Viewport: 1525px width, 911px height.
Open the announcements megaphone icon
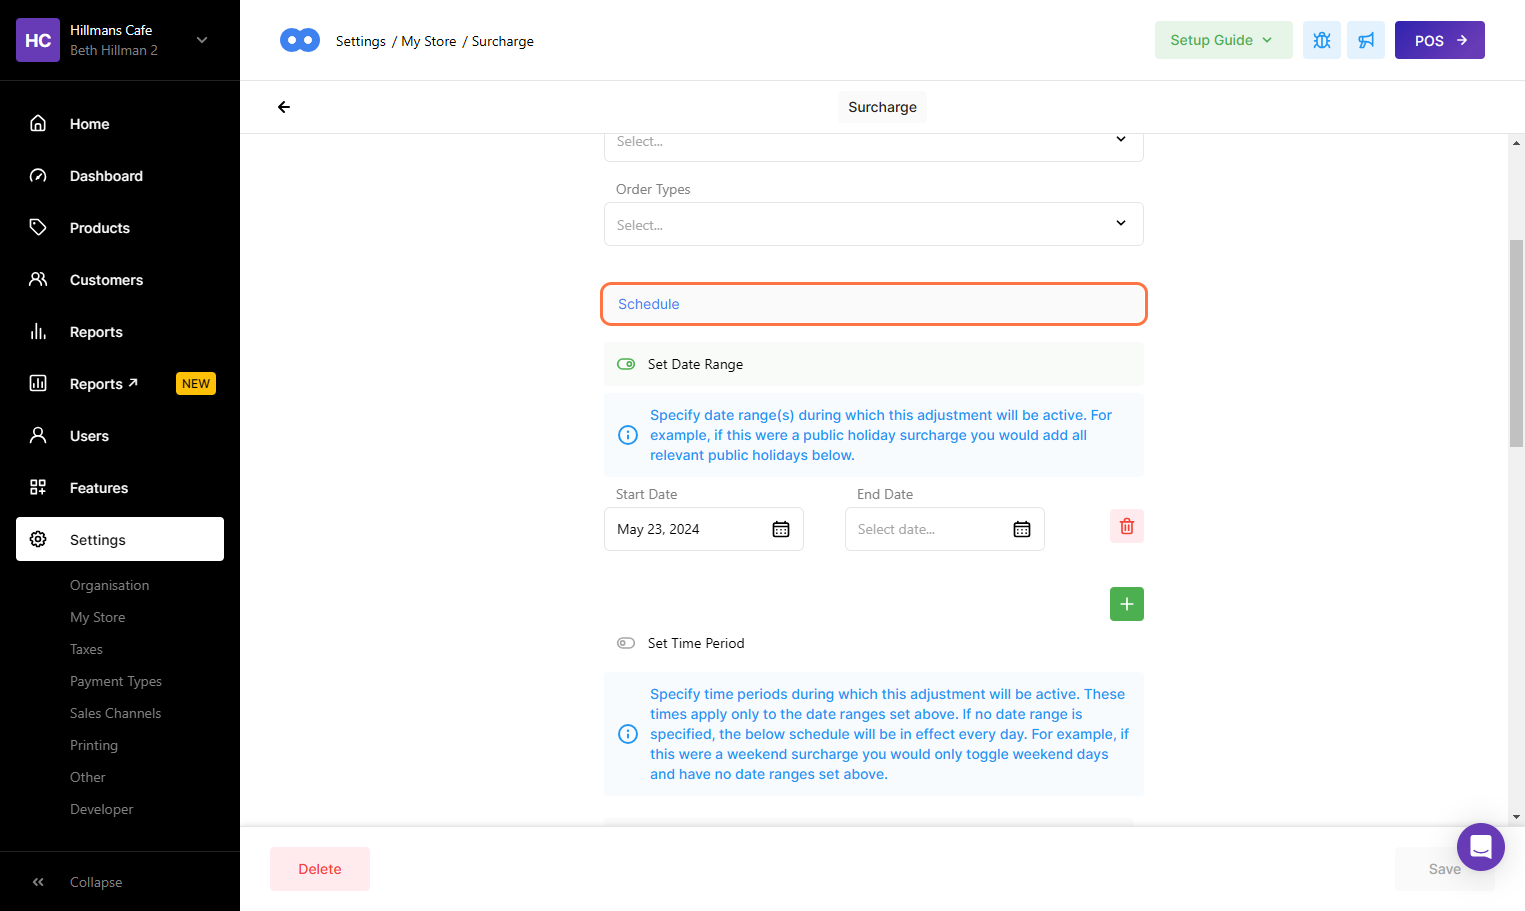pyautogui.click(x=1365, y=40)
